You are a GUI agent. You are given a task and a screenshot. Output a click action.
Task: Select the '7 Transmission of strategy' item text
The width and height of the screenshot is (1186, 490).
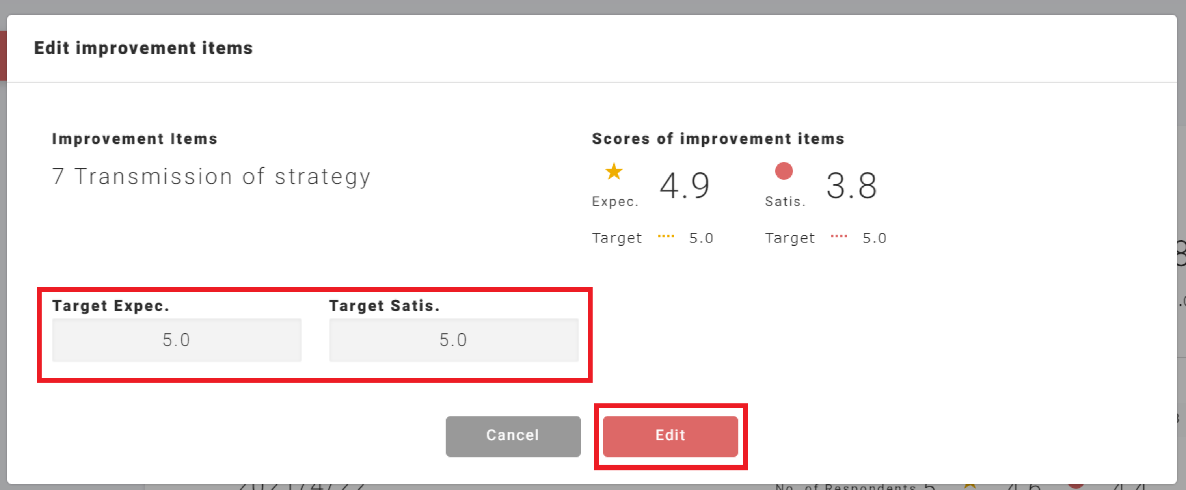(x=211, y=177)
